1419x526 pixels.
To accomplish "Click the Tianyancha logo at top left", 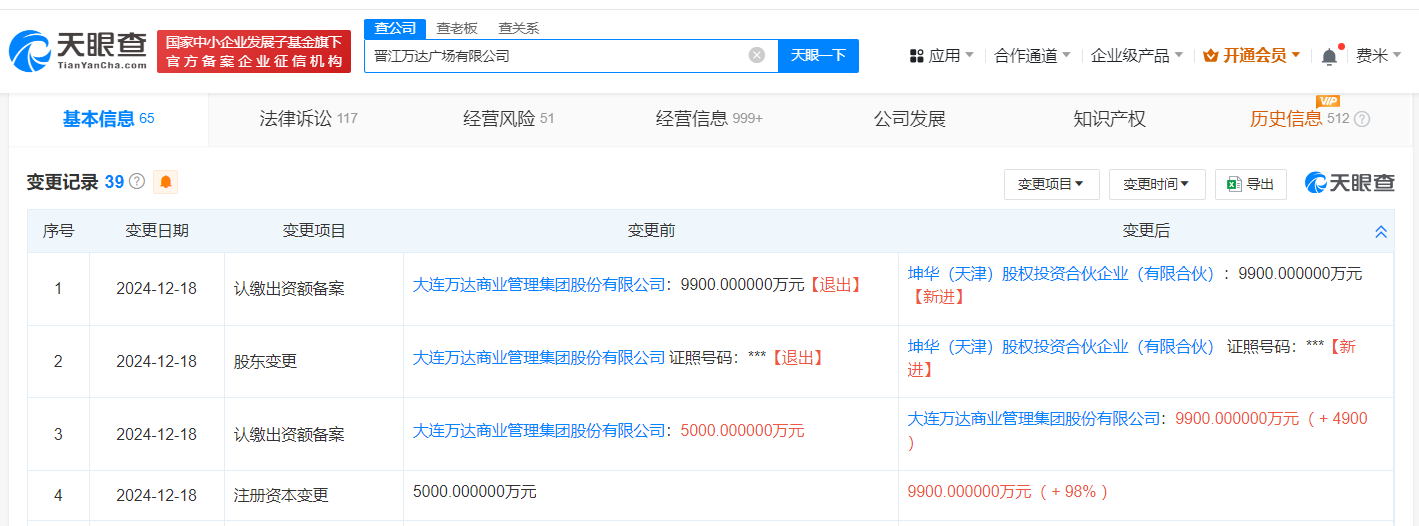I will pyautogui.click(x=78, y=52).
